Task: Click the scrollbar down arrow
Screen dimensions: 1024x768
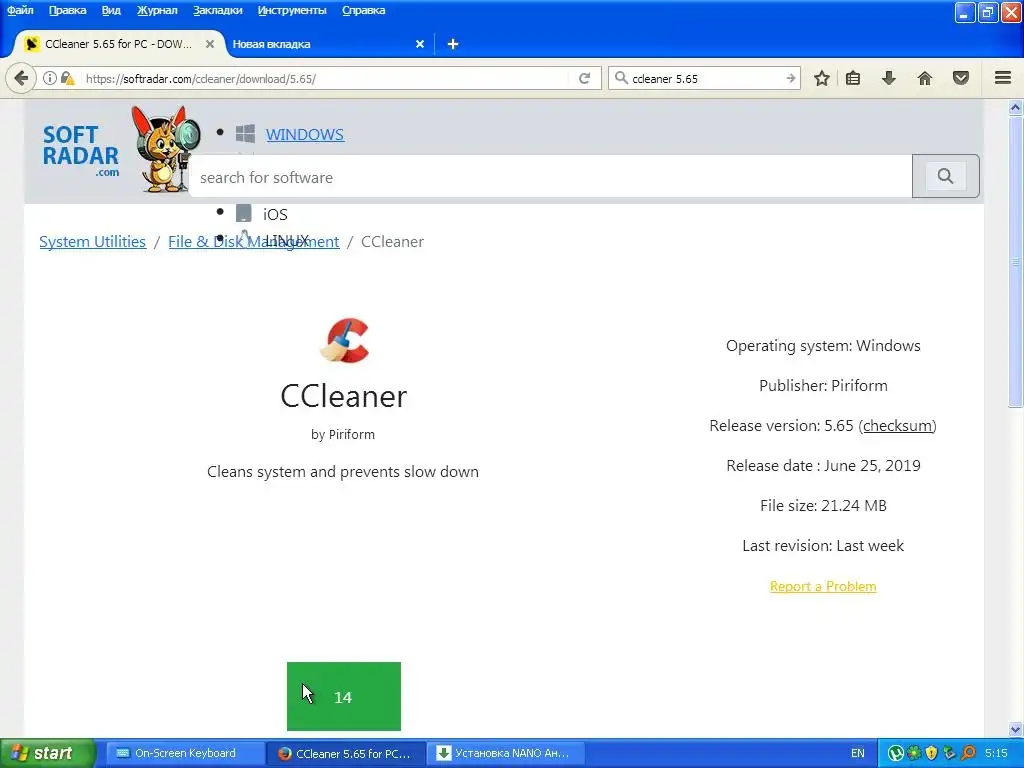Action: (x=1015, y=729)
